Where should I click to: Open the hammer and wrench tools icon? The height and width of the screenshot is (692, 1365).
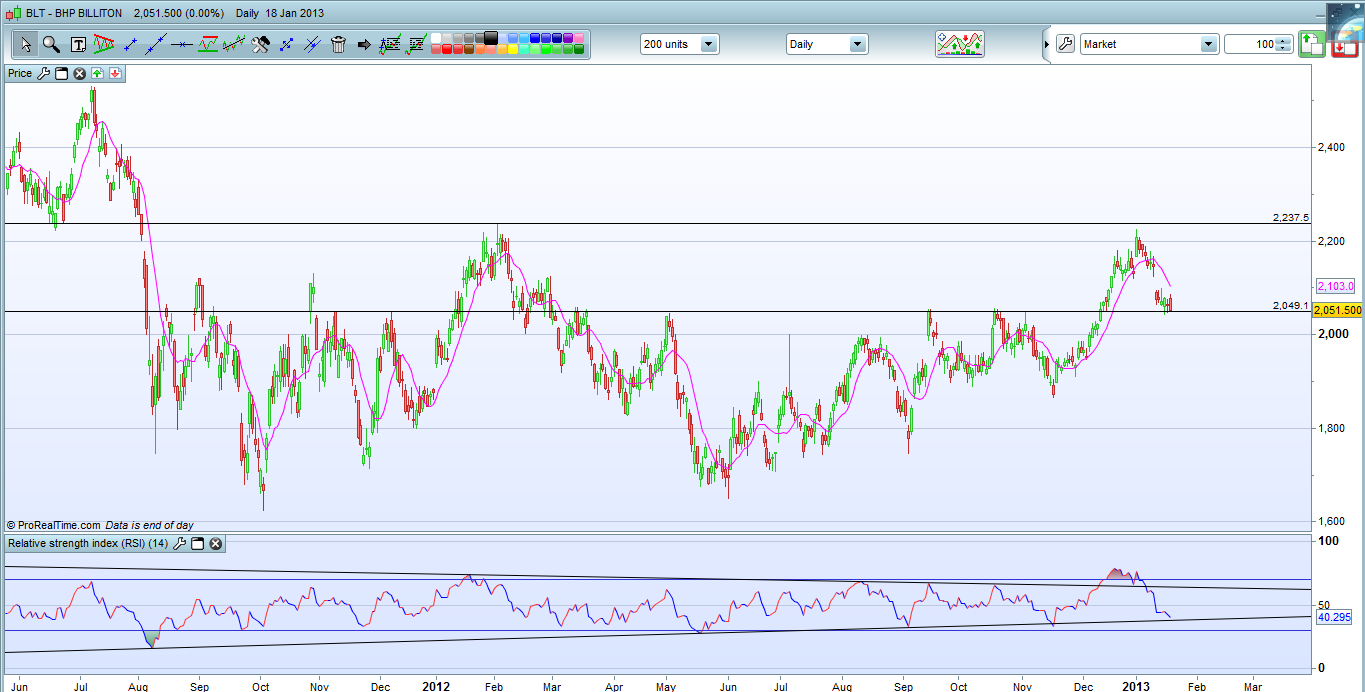260,44
